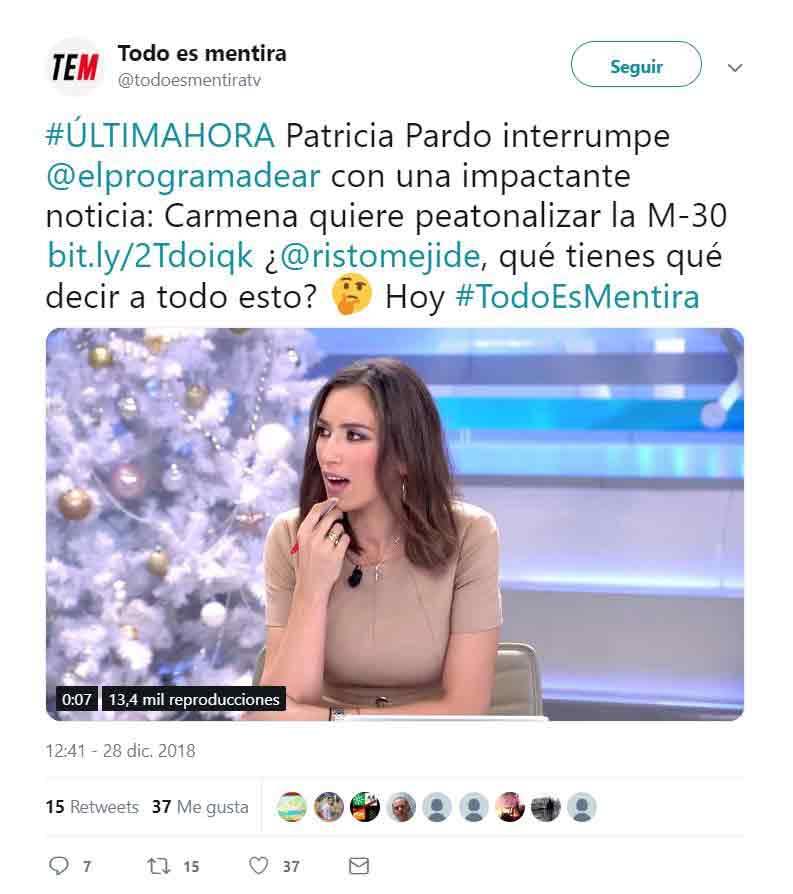Click the Seguir follow button
The width and height of the screenshot is (793, 894).
(636, 64)
